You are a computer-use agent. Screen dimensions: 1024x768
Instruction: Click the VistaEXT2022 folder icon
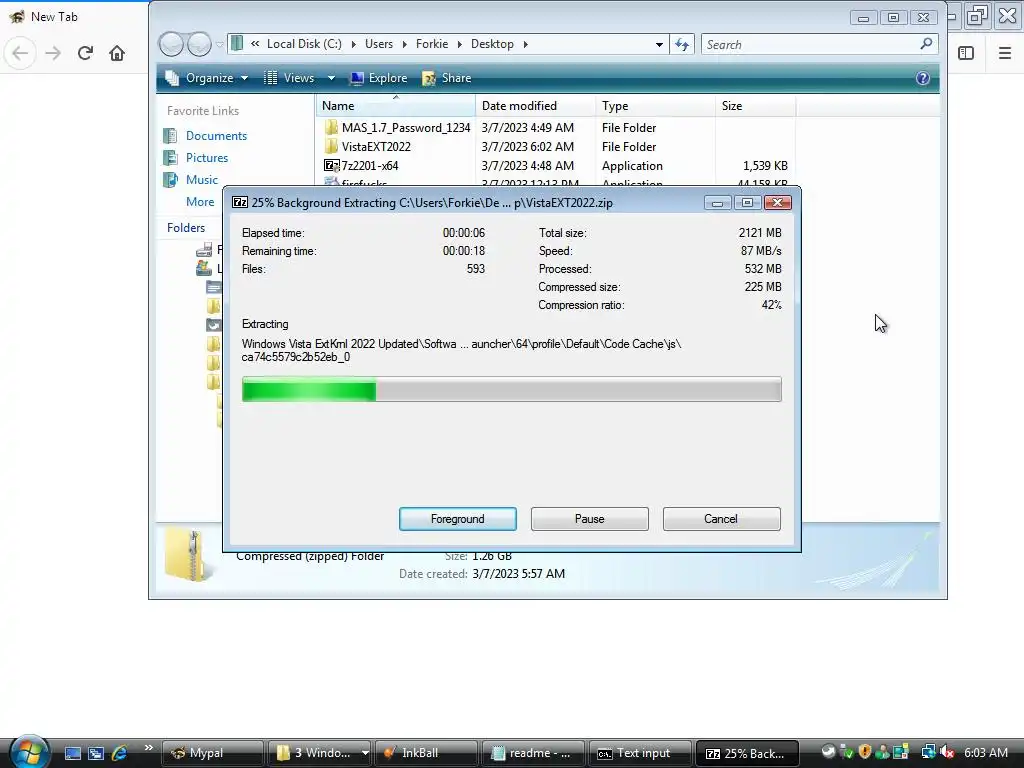coord(332,146)
